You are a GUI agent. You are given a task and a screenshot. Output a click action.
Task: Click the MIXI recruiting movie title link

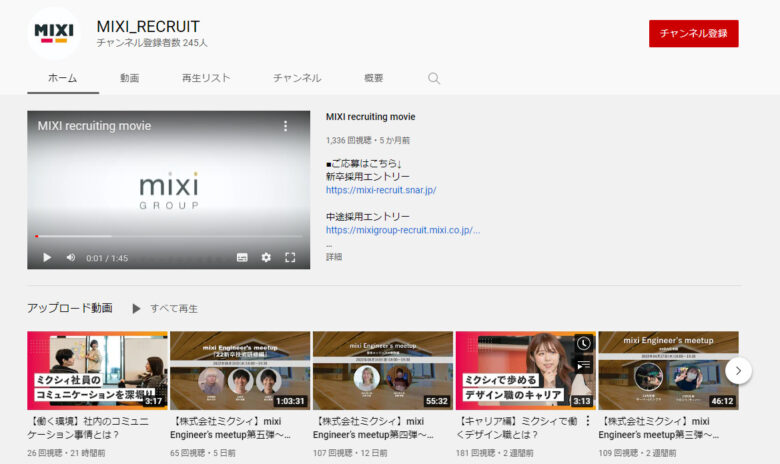(371, 117)
